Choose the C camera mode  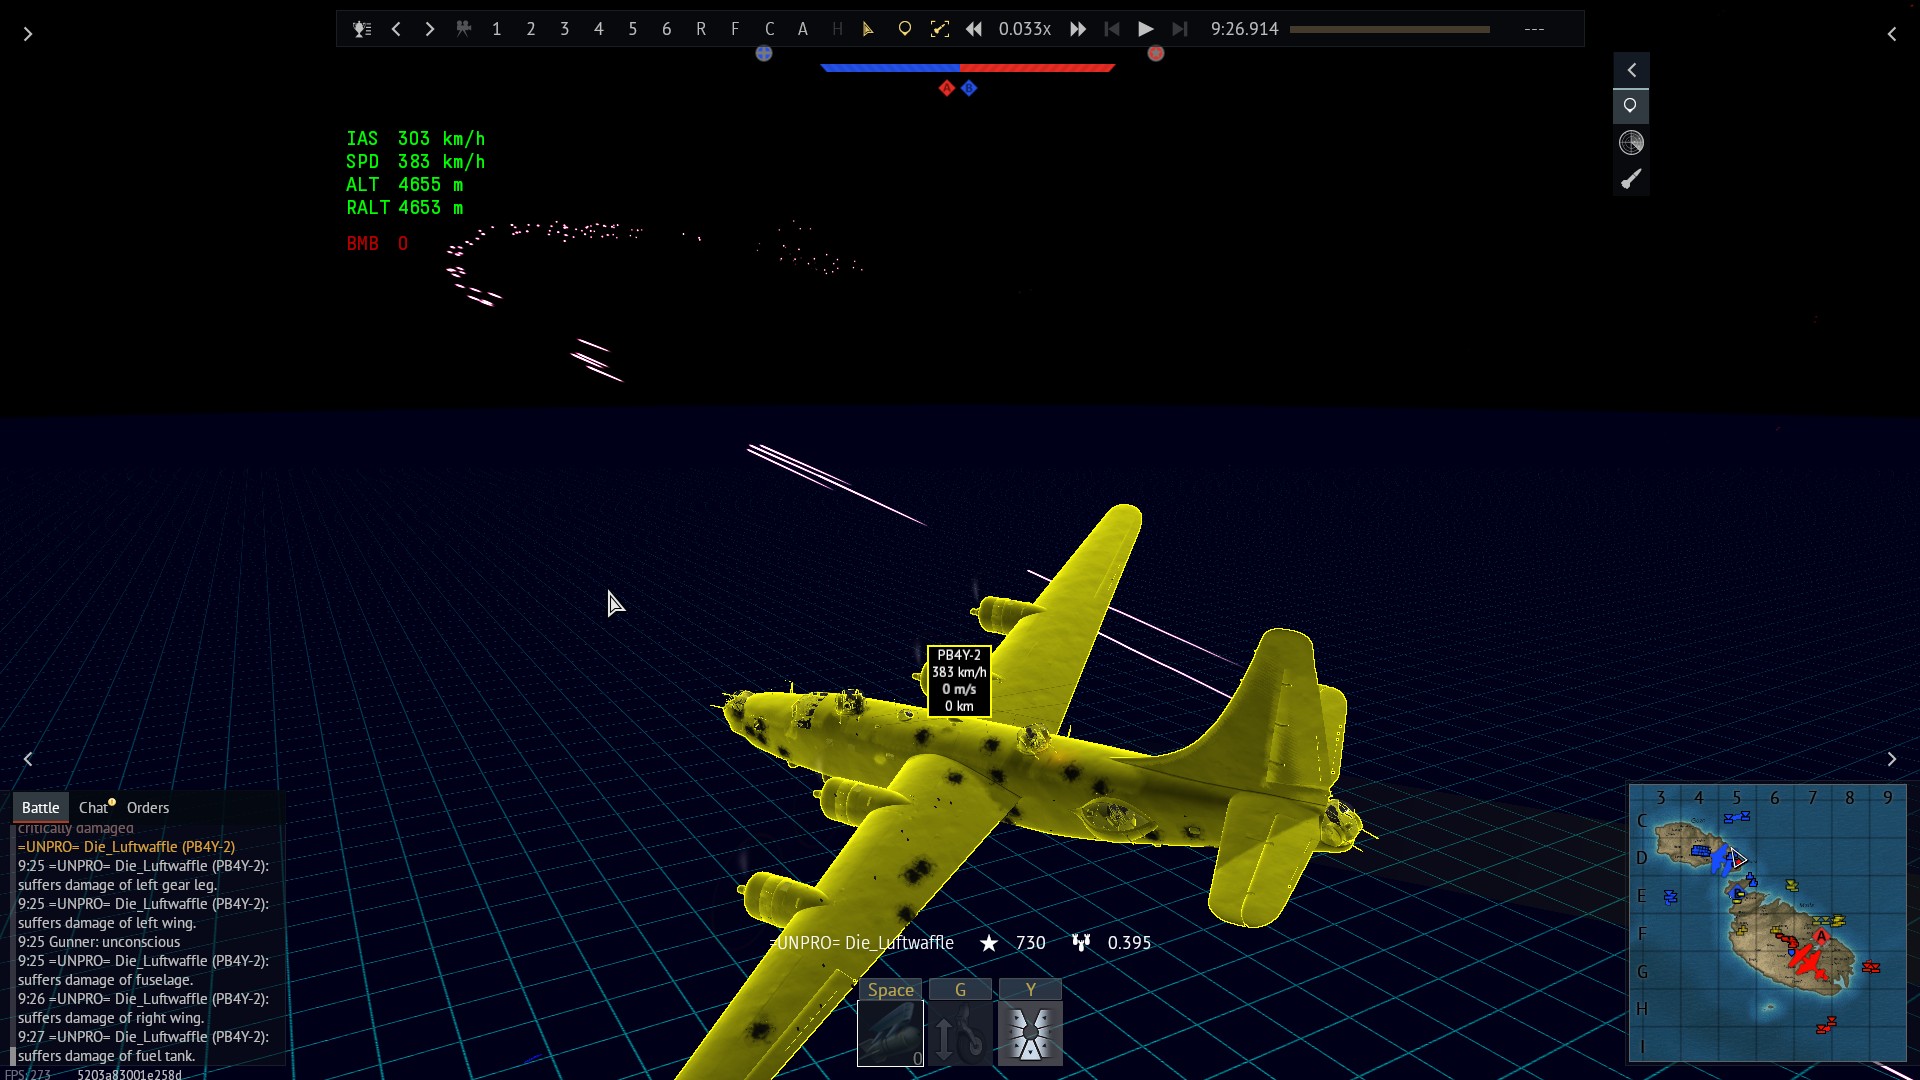769,29
